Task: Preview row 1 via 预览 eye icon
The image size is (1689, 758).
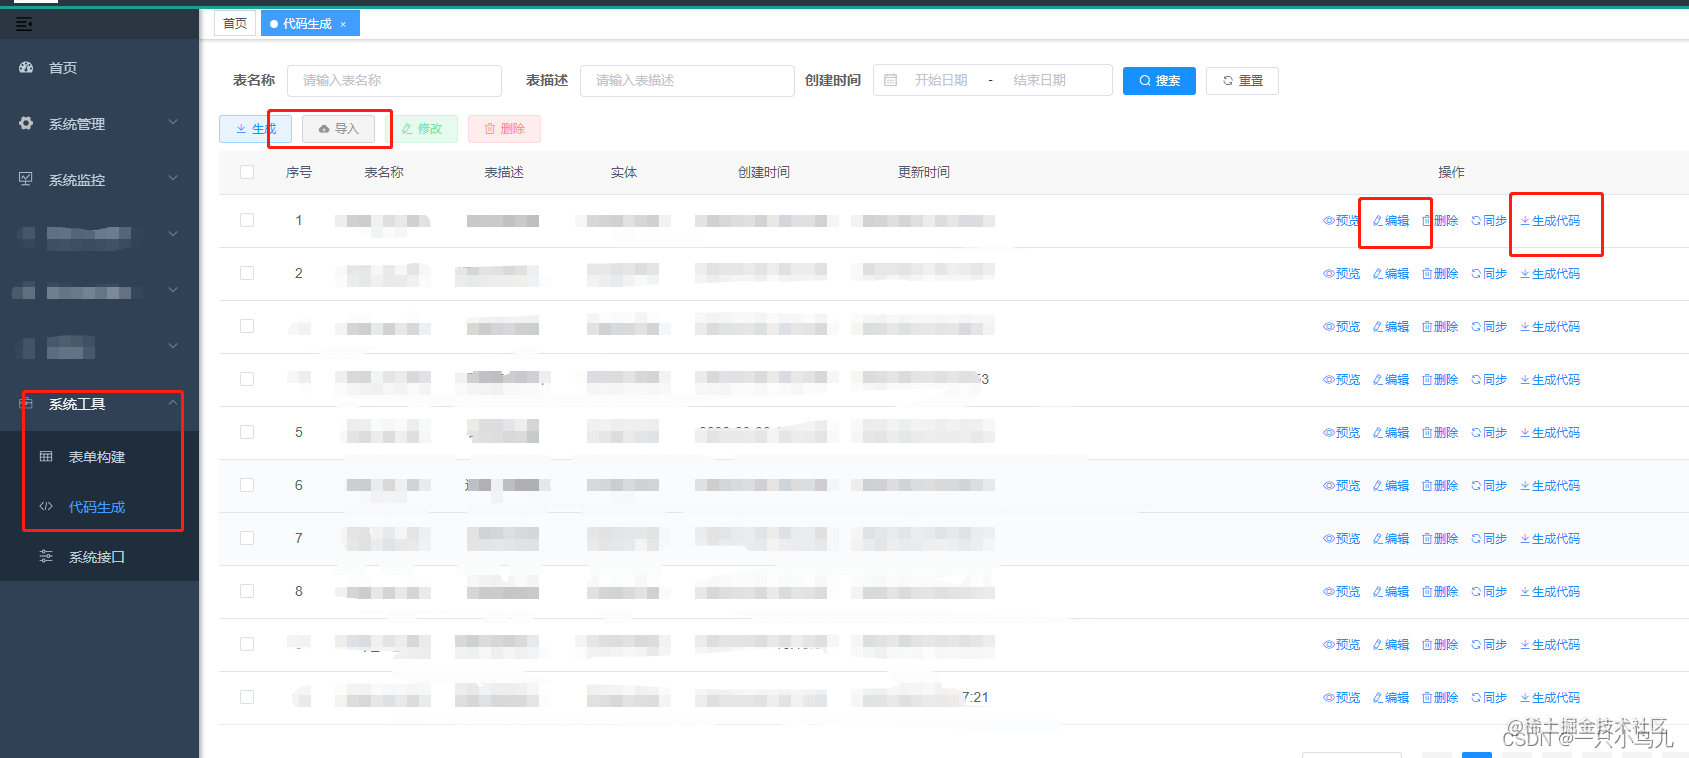Action: [x=1341, y=221]
